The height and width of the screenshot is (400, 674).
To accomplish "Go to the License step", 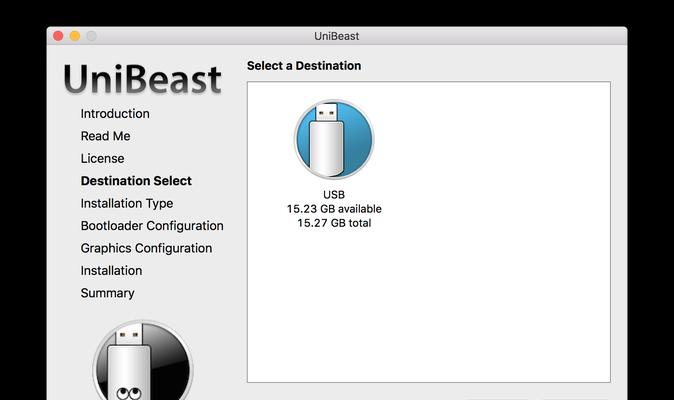I will click(102, 159).
